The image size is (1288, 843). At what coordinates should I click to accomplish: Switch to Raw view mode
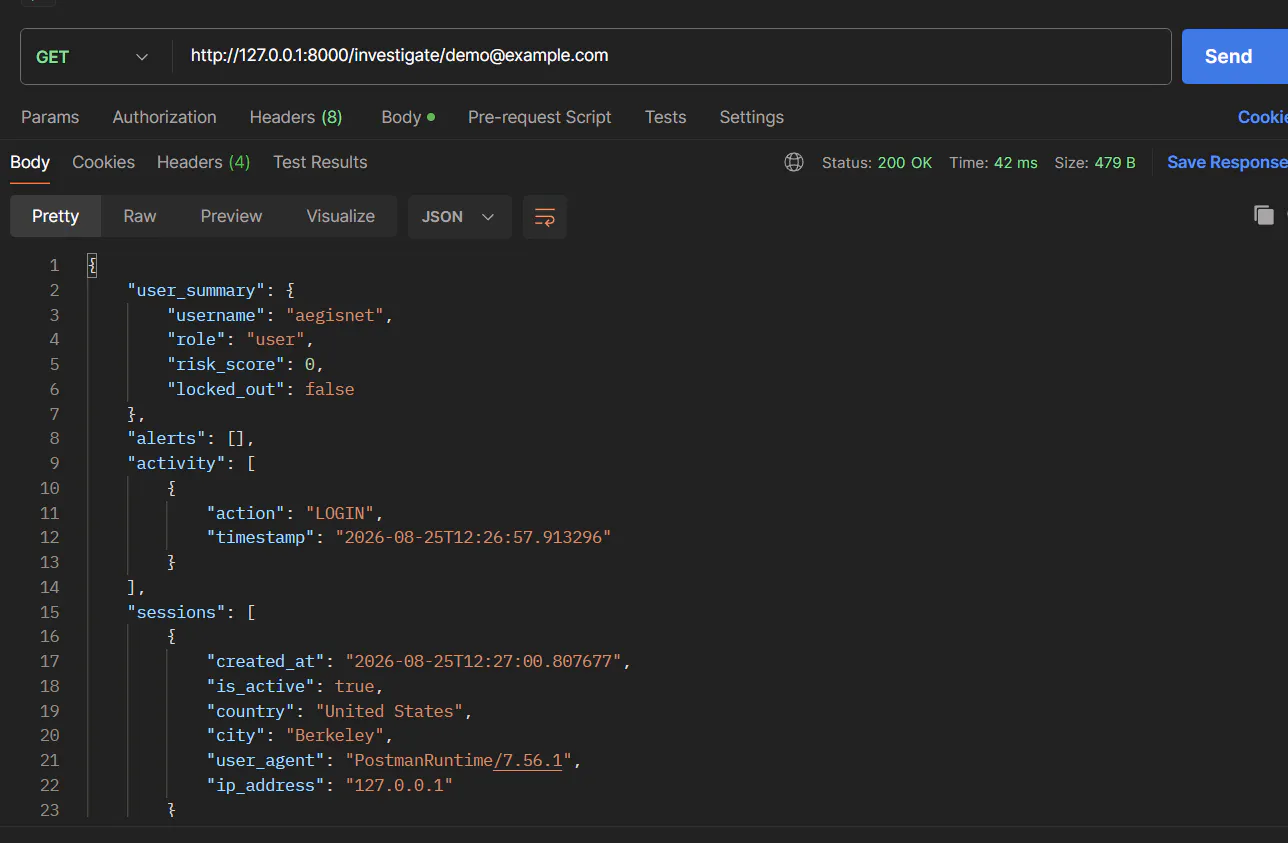tap(140, 216)
